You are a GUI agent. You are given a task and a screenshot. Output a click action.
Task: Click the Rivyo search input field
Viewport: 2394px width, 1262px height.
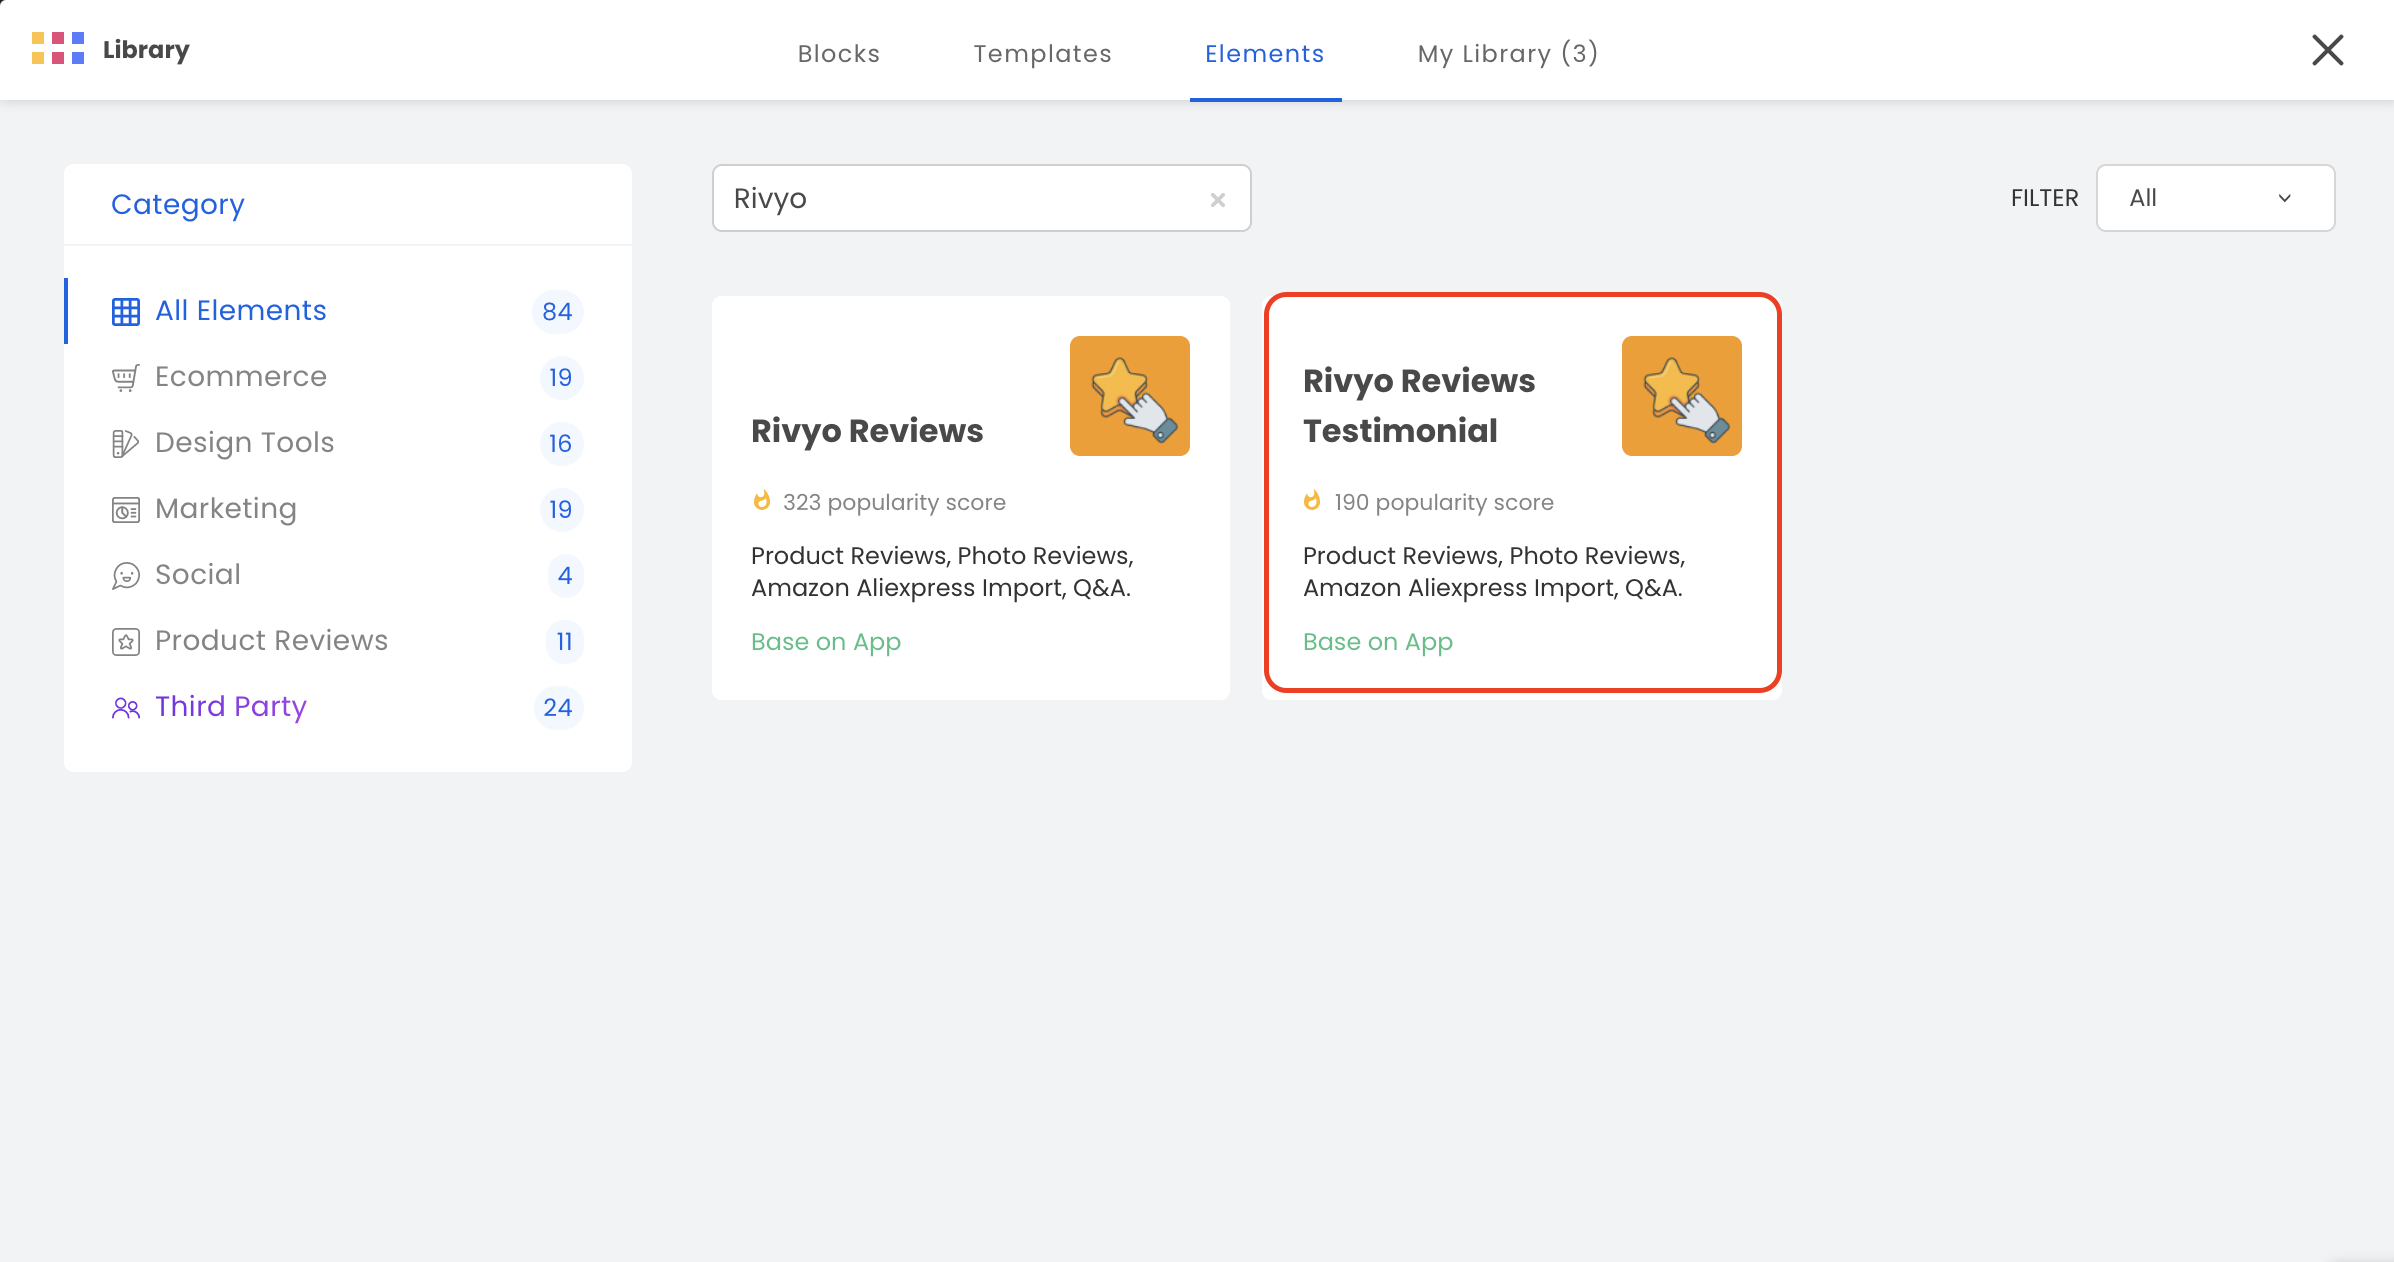[981, 198]
